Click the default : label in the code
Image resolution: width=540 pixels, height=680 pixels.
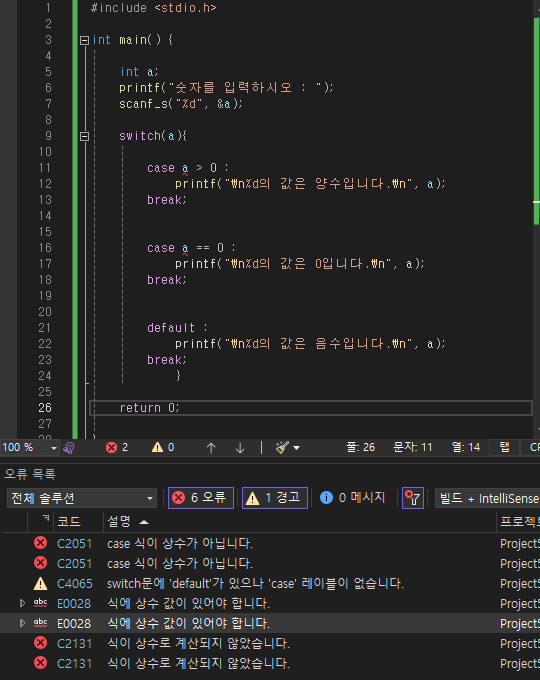tap(177, 328)
